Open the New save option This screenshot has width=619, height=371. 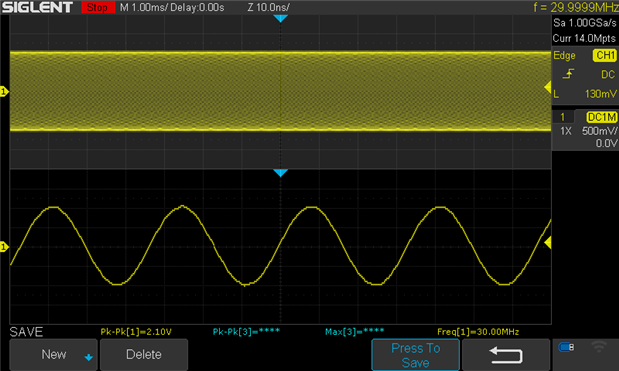coord(53,355)
